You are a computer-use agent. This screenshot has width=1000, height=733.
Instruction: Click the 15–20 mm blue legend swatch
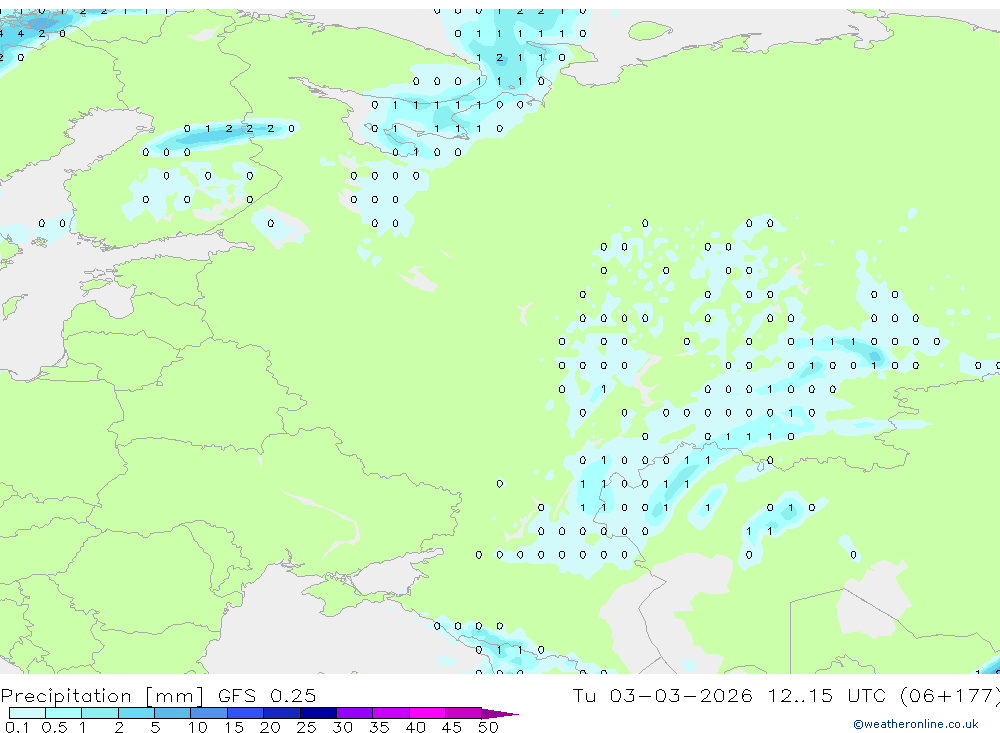[x=246, y=713]
